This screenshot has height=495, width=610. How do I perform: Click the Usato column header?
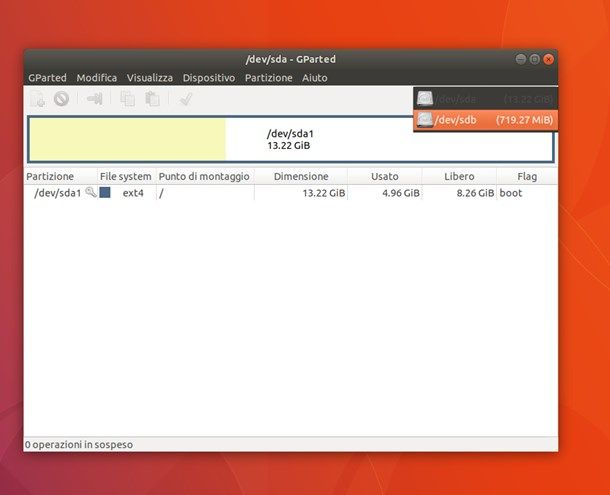[x=385, y=176]
